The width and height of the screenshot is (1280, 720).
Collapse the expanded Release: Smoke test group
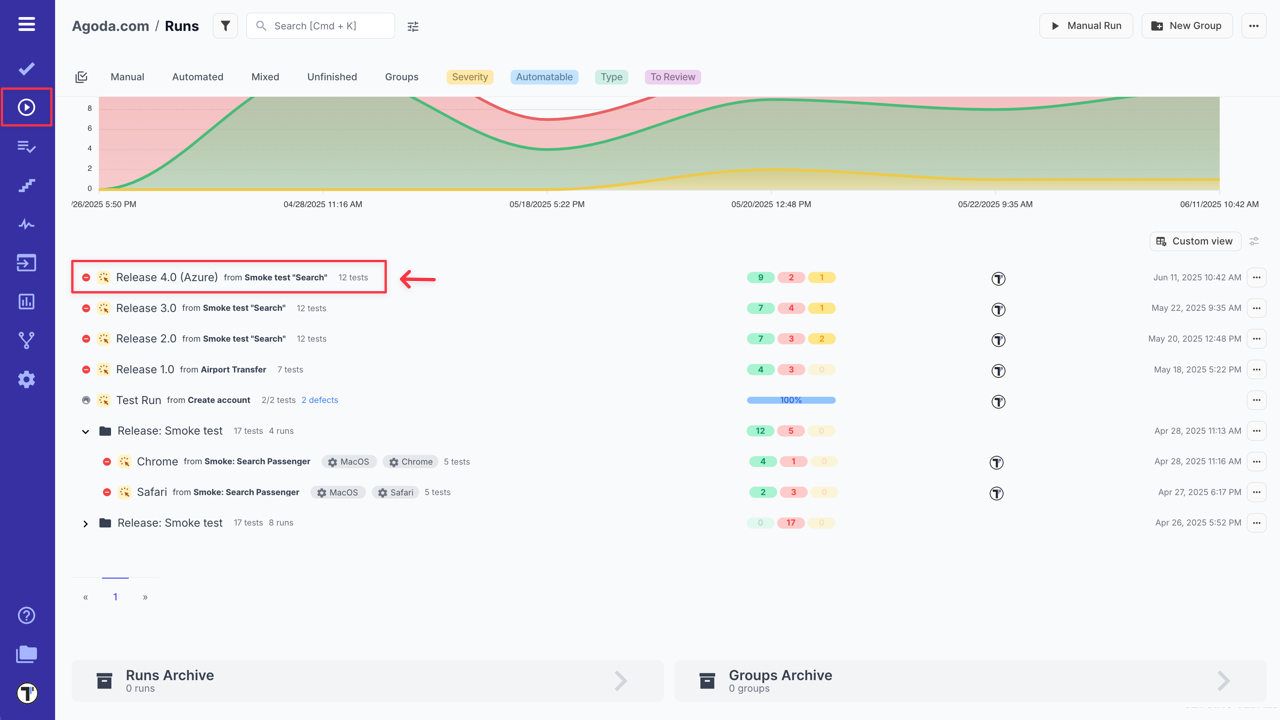tap(85, 431)
